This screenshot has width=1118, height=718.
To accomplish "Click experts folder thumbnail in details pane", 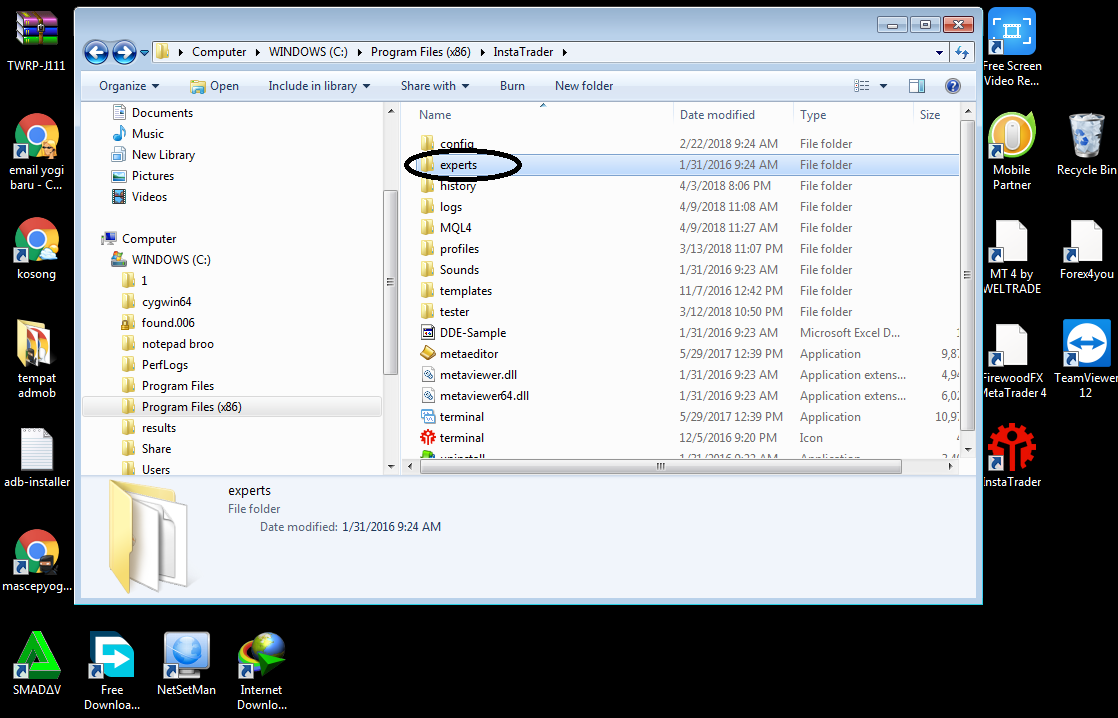I will (148, 536).
